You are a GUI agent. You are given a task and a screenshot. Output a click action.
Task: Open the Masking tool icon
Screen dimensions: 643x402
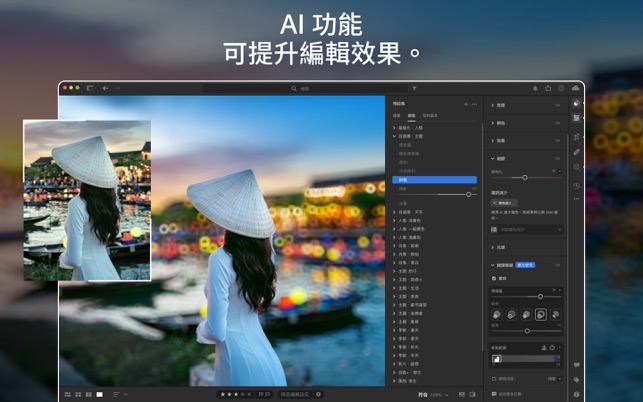click(x=577, y=167)
